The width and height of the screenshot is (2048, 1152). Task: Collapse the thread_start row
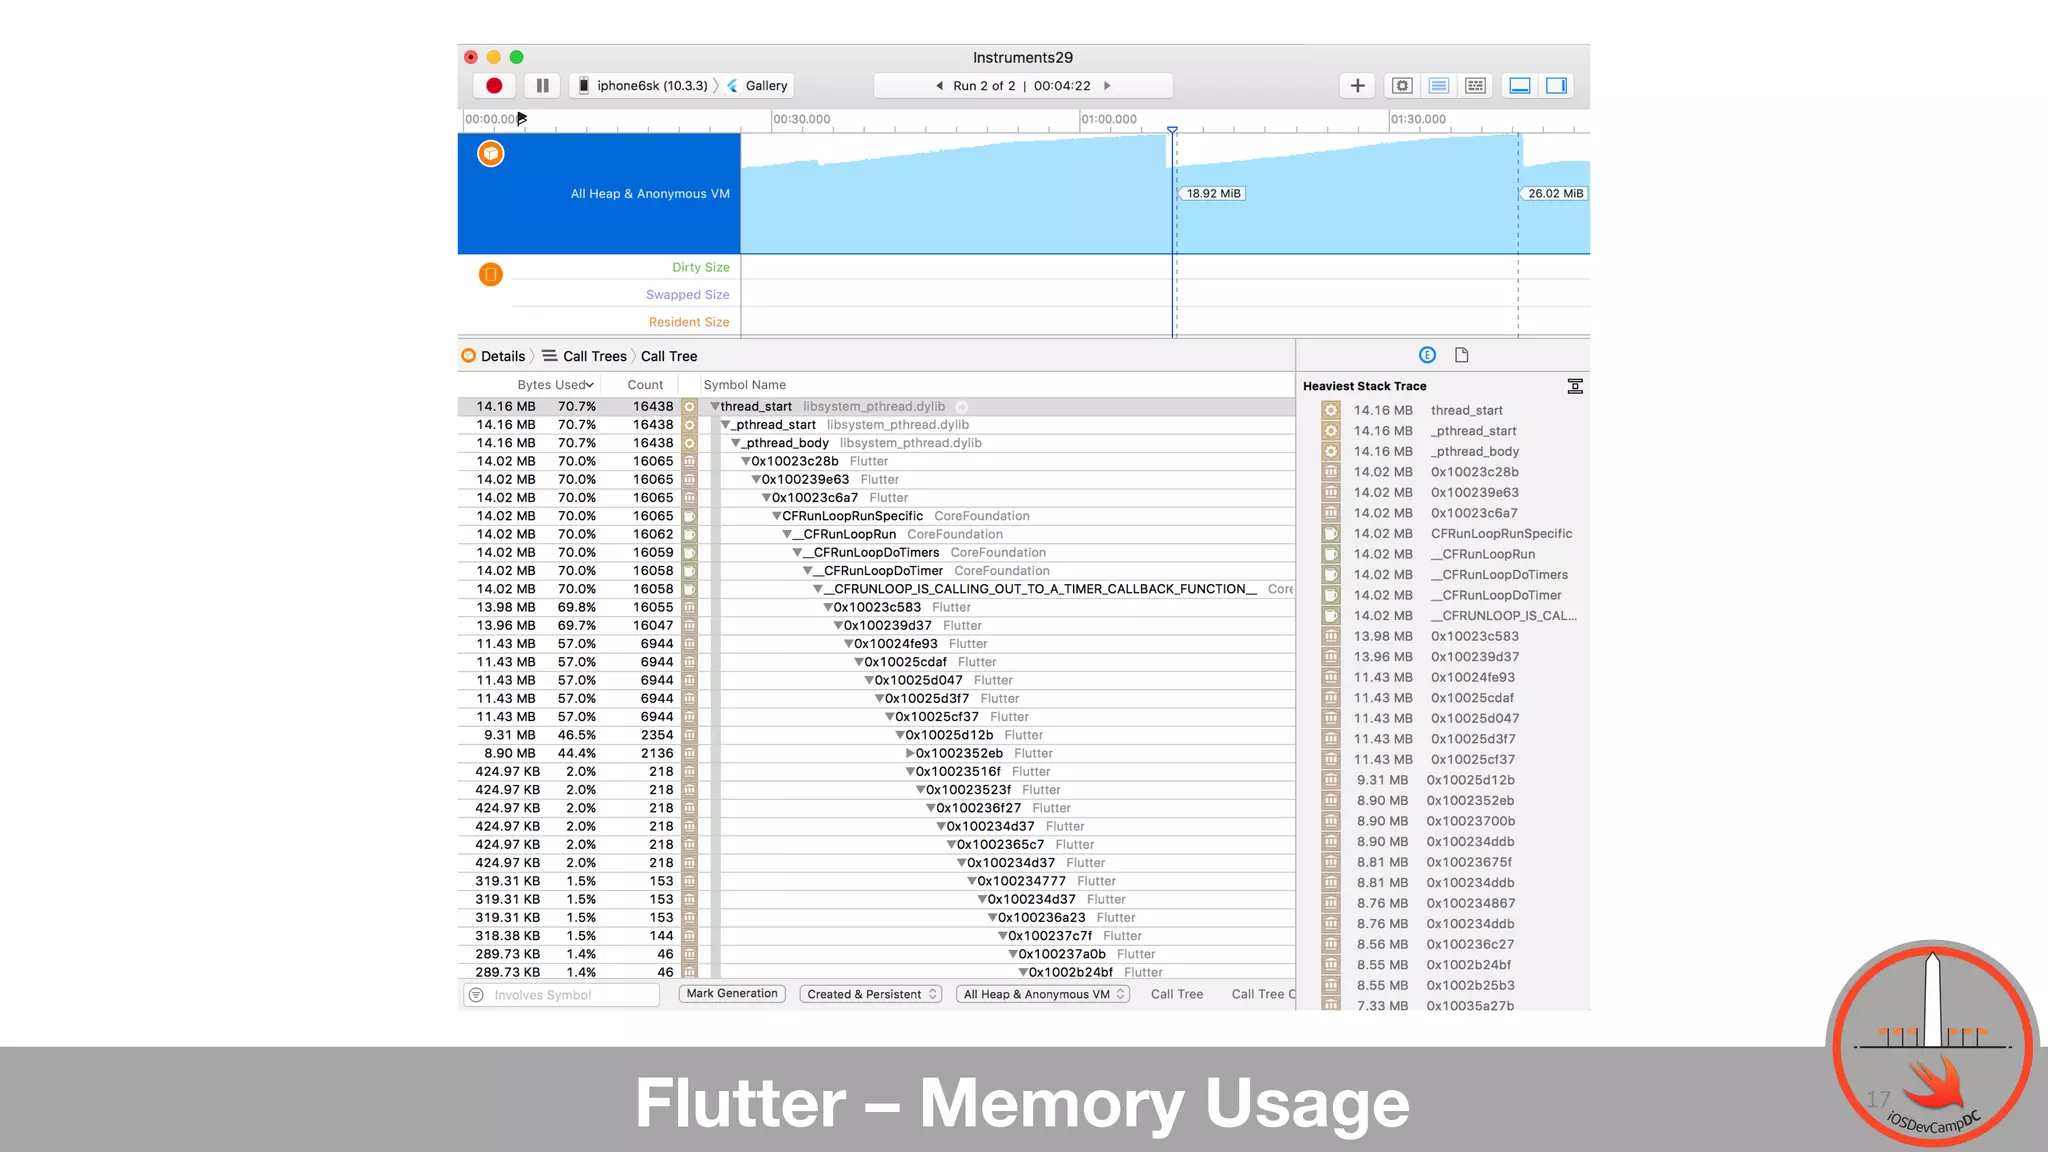(715, 407)
